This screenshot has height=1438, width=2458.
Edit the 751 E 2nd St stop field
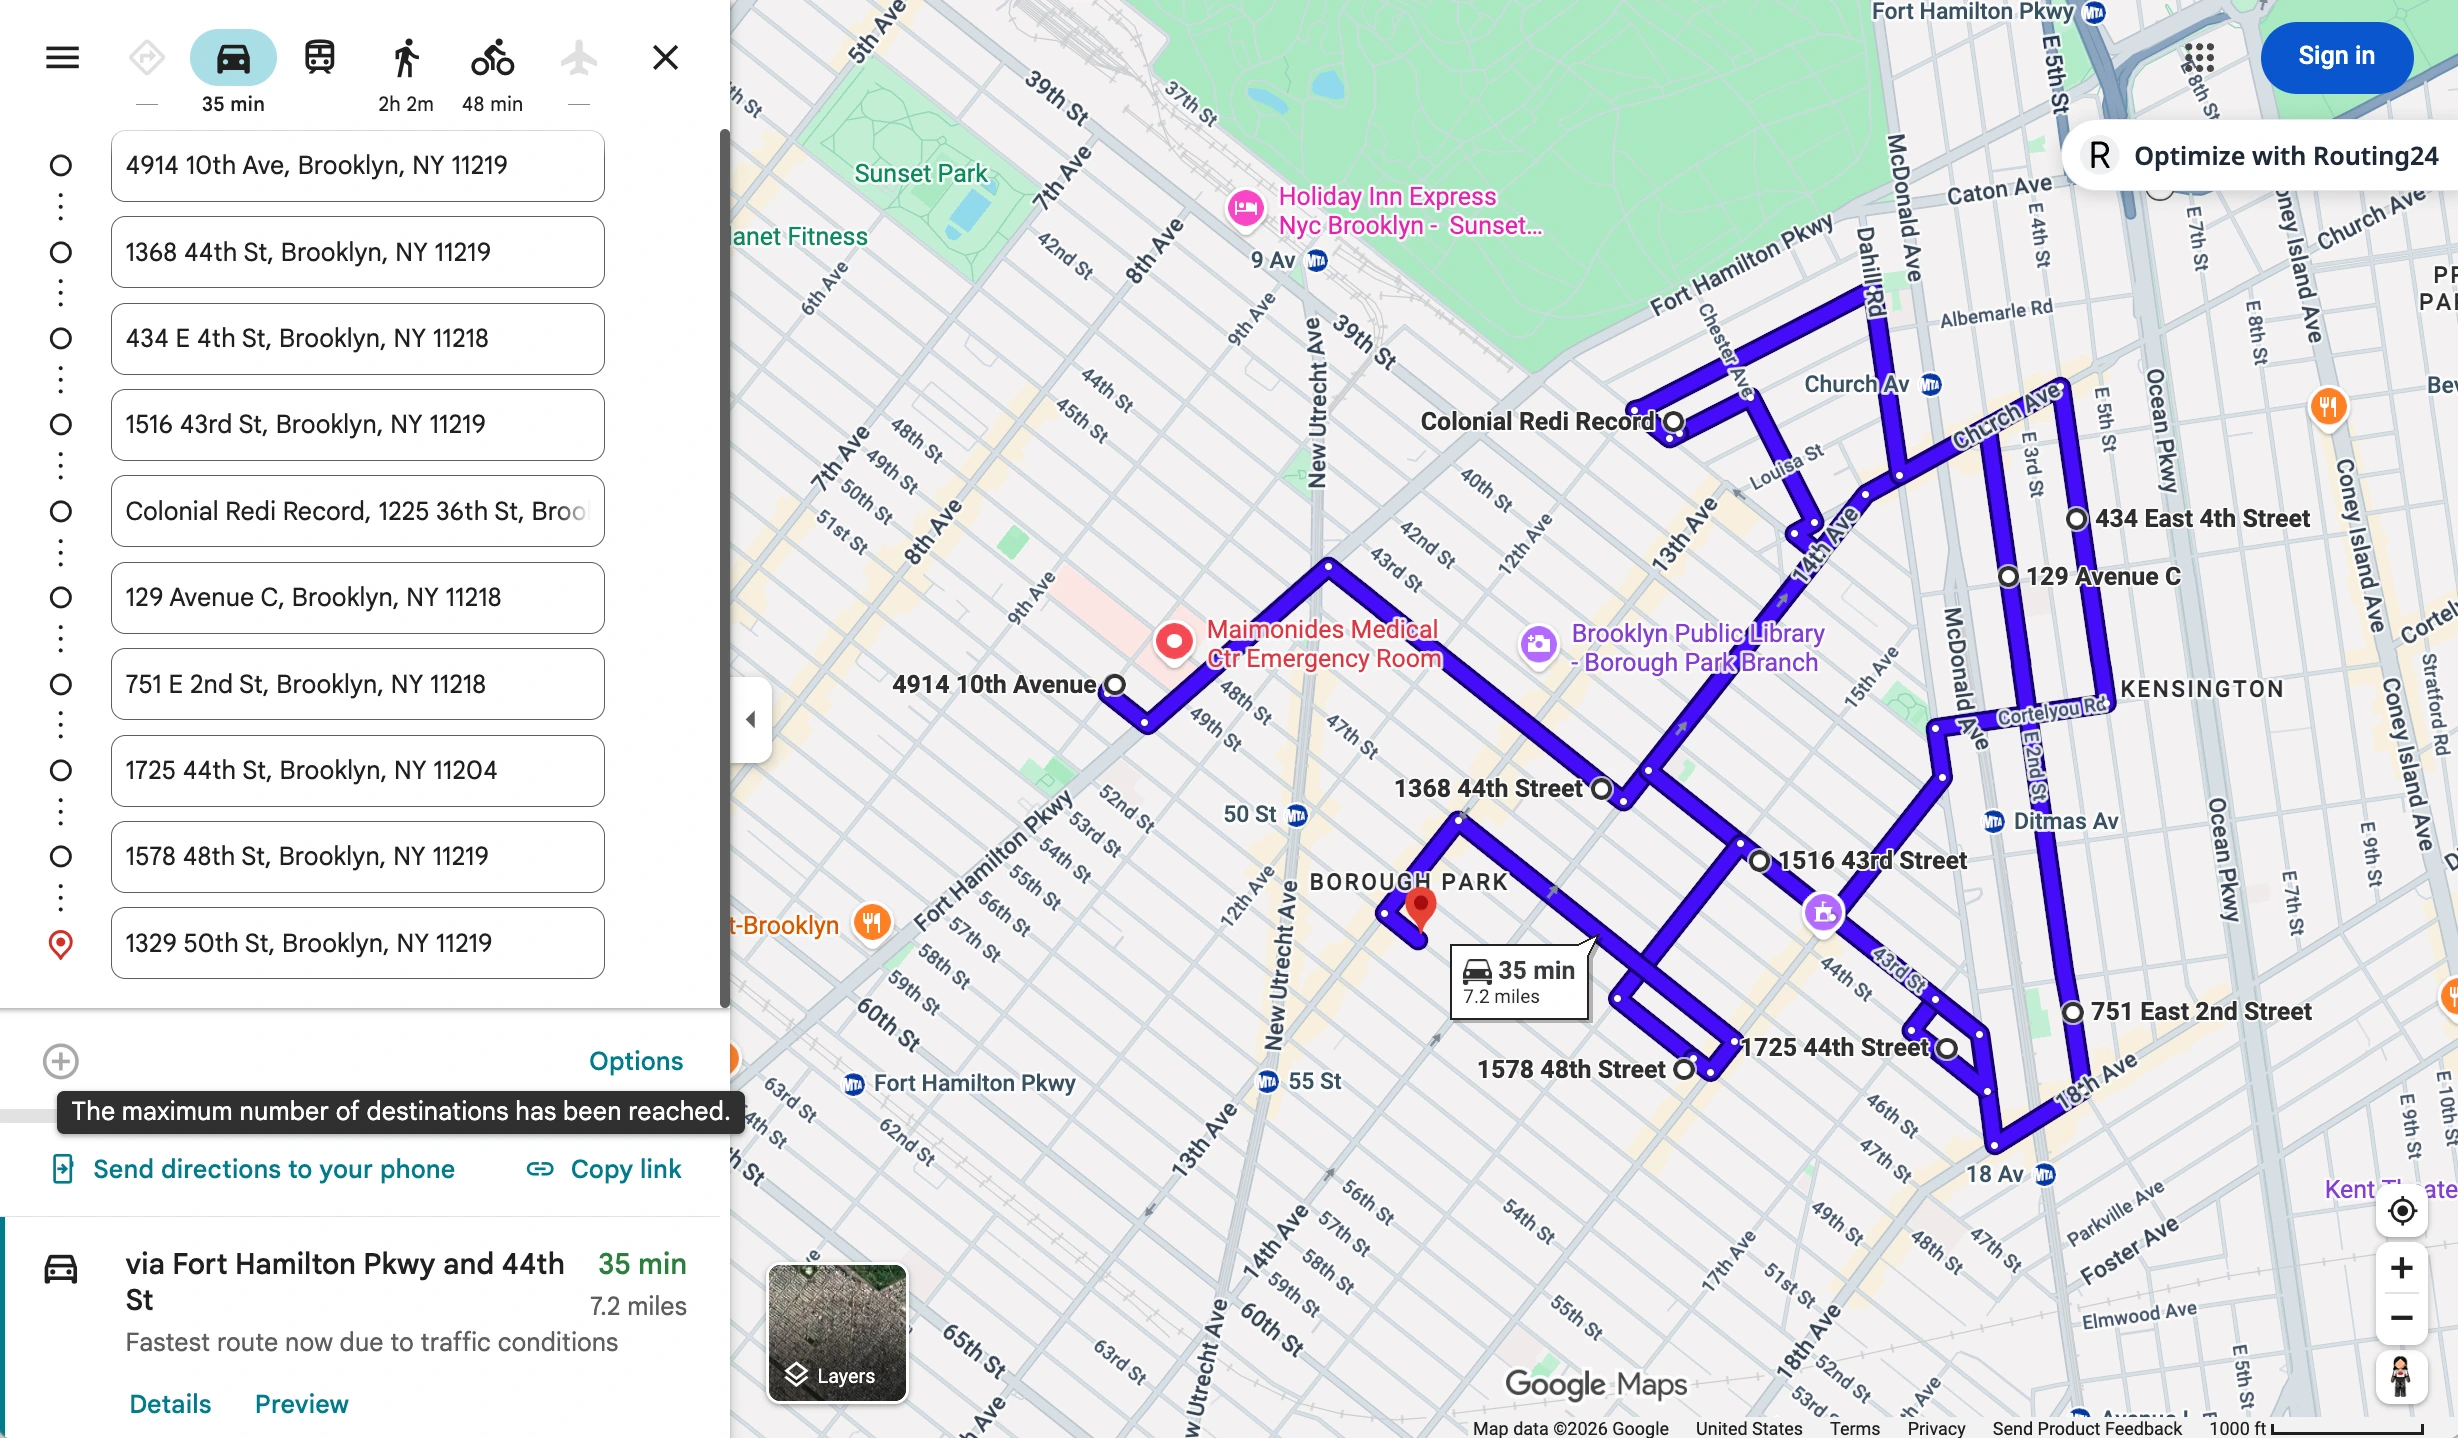357,684
